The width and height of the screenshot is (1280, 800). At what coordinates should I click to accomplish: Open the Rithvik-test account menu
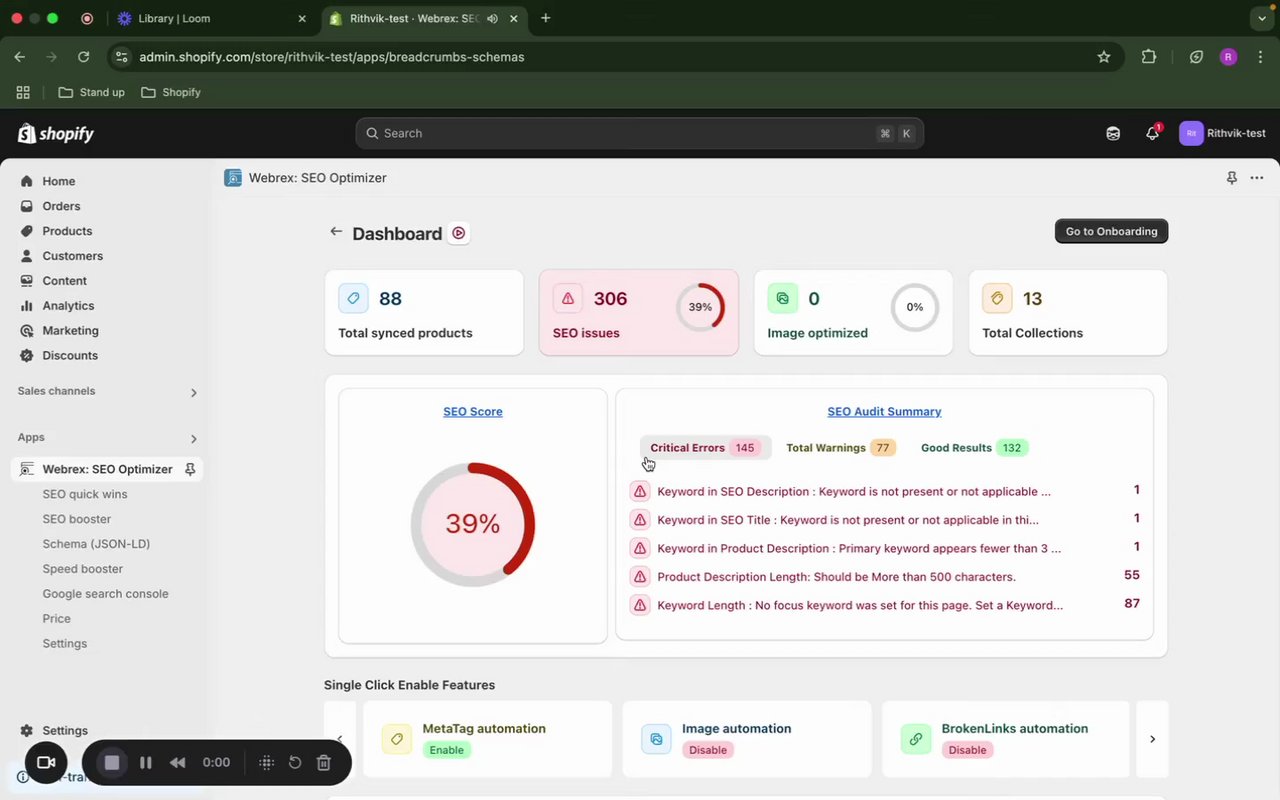[1223, 133]
